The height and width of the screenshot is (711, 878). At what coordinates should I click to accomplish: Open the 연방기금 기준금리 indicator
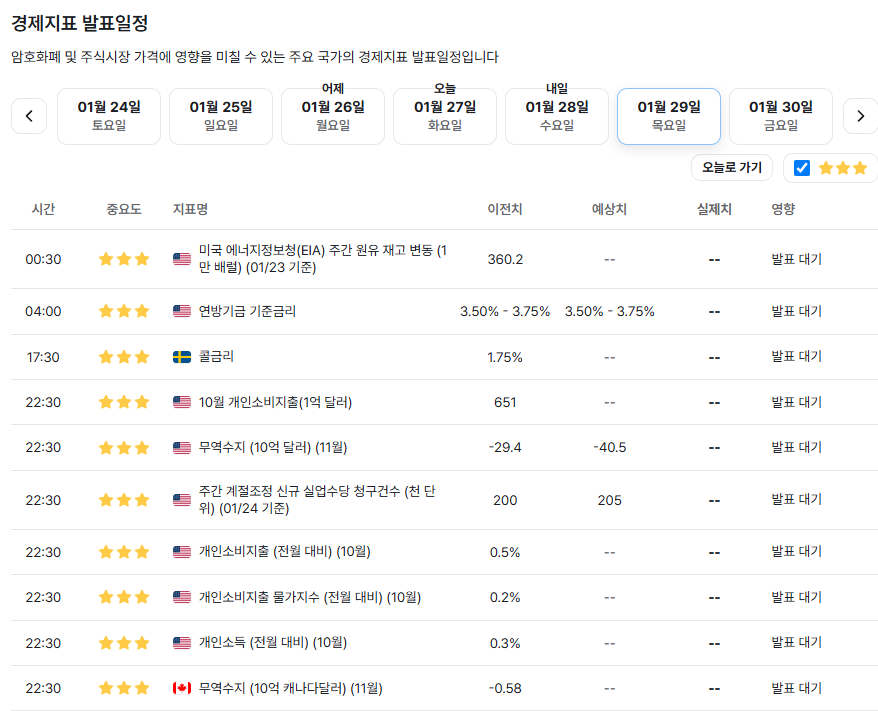[247, 311]
